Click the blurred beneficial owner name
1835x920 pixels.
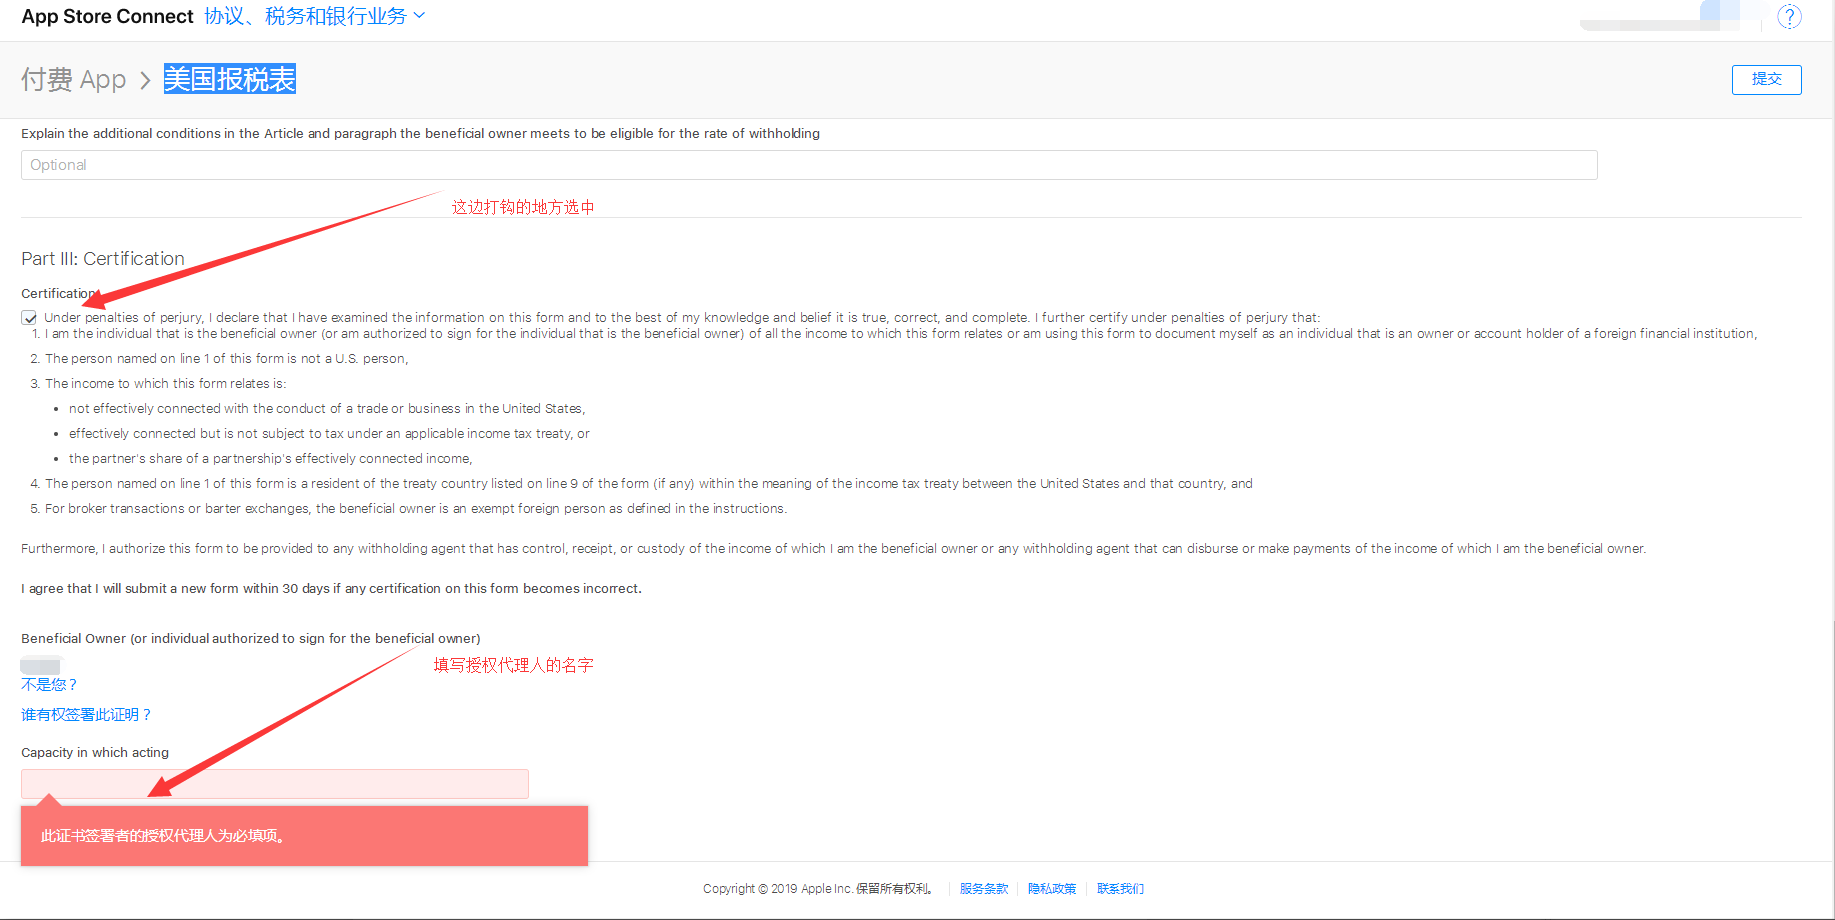(41, 665)
